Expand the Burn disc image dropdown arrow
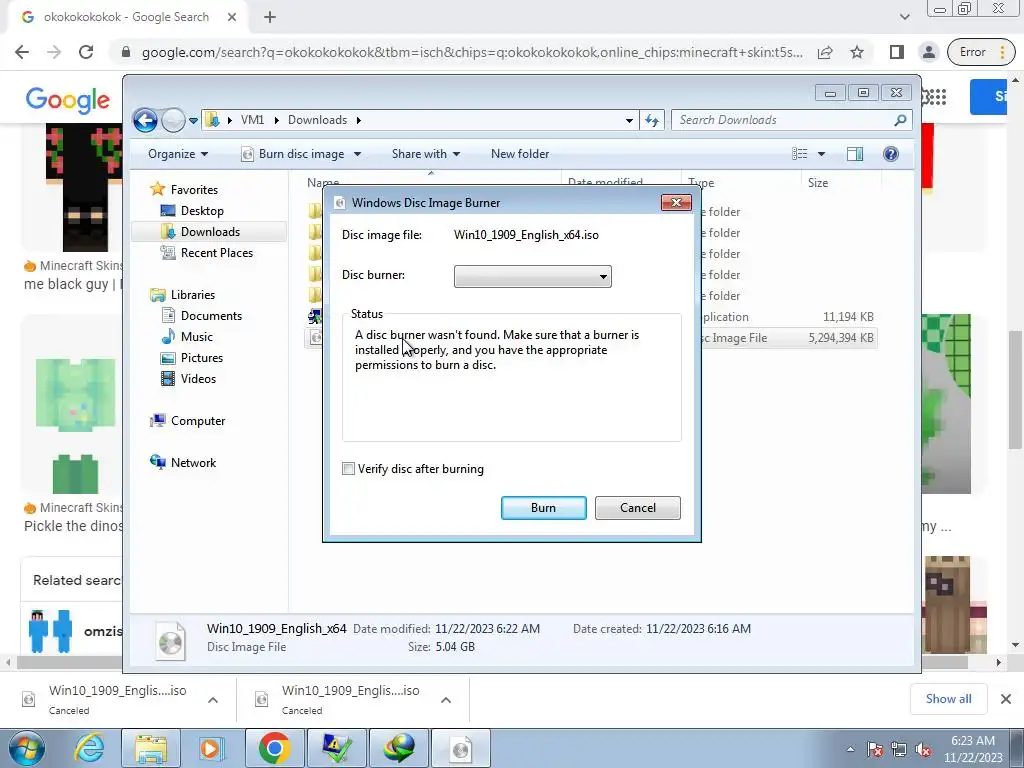This screenshot has width=1024, height=768. [357, 154]
